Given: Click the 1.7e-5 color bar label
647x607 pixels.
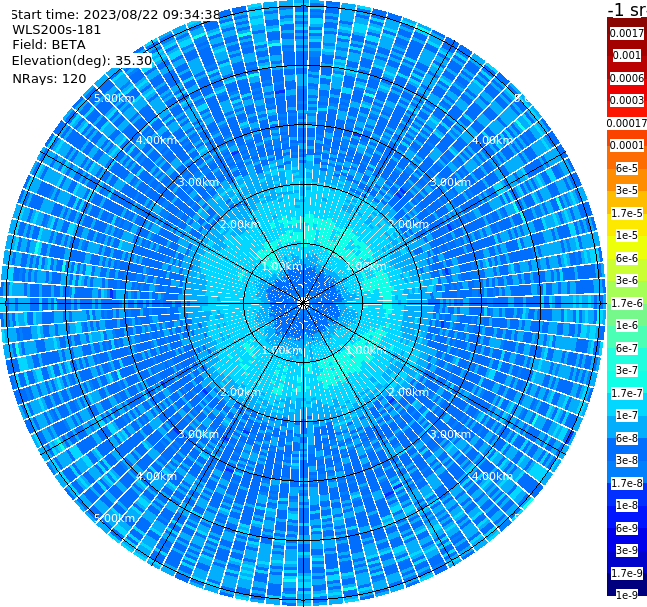Looking at the screenshot, I should 627,213.
